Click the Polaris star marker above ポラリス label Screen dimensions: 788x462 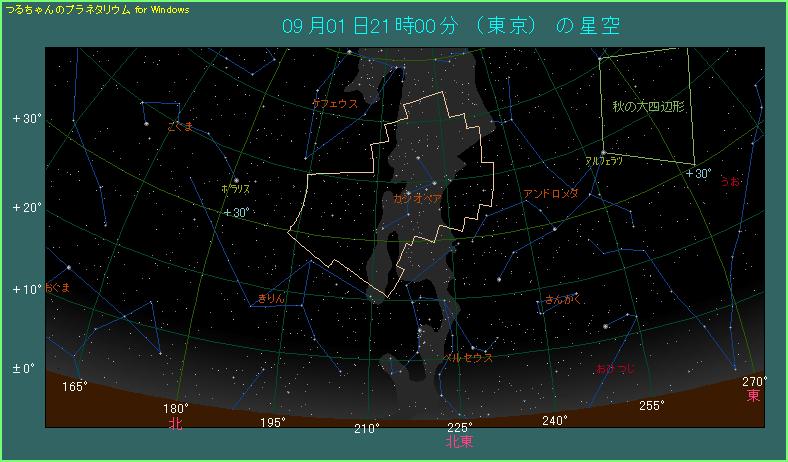[236, 181]
